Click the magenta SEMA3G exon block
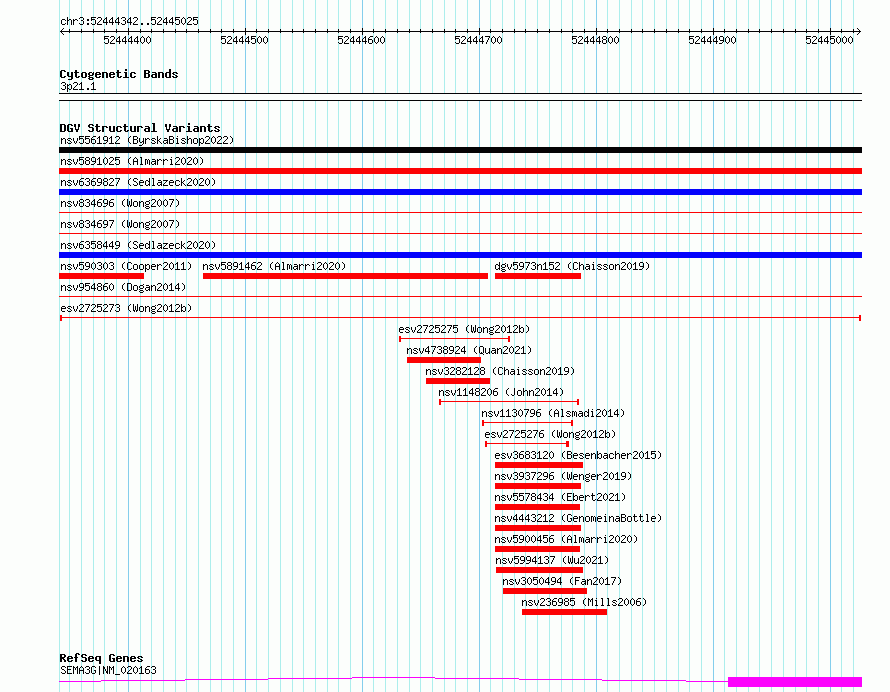Viewport: 890px width, 692px height. click(795, 682)
